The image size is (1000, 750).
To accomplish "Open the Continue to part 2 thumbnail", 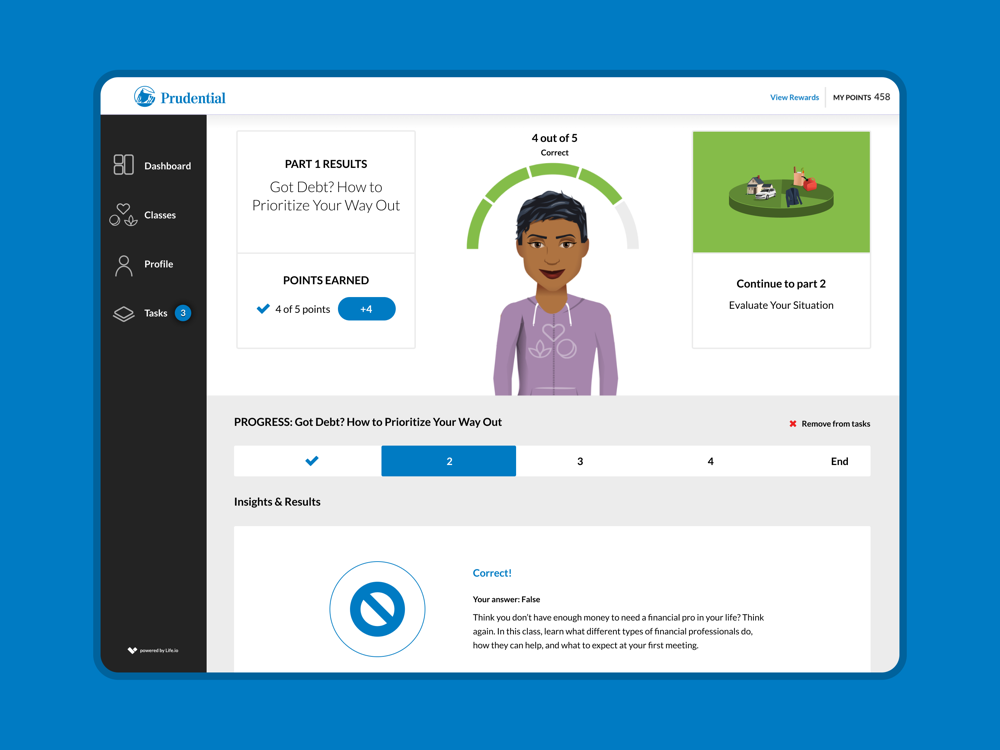I will (781, 192).
